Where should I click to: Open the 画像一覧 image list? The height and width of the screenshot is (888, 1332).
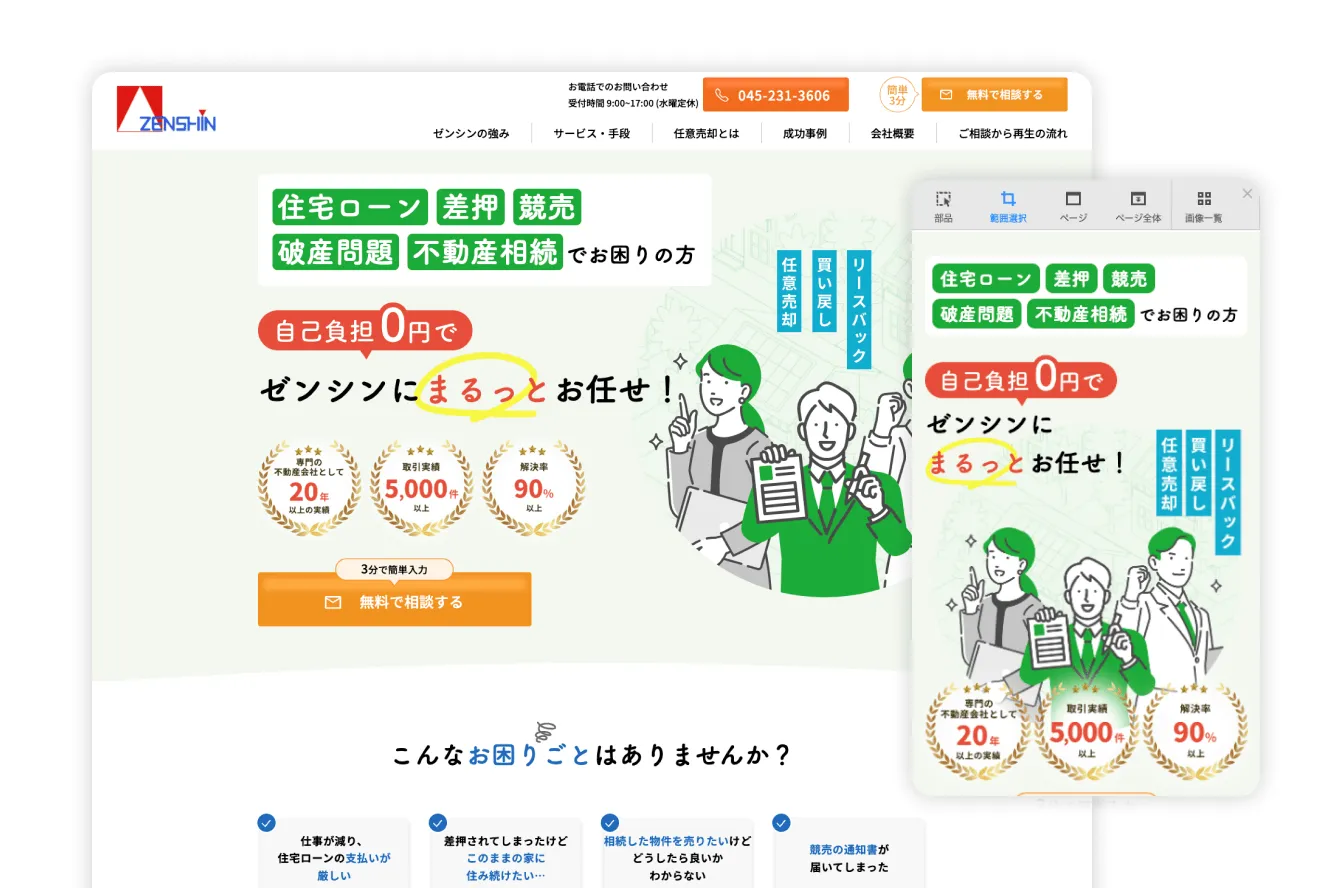tap(1204, 206)
